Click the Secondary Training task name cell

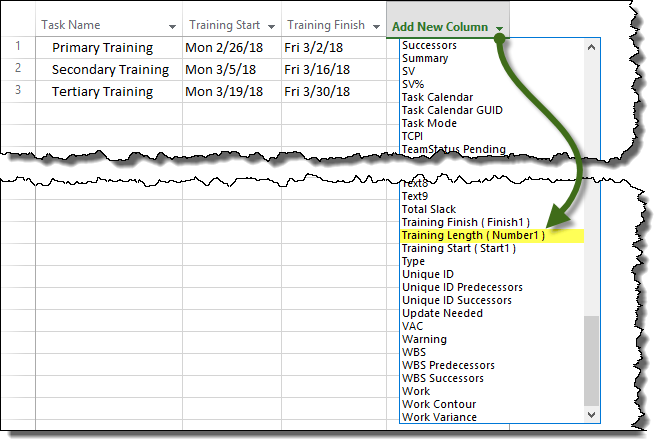(x=108, y=69)
